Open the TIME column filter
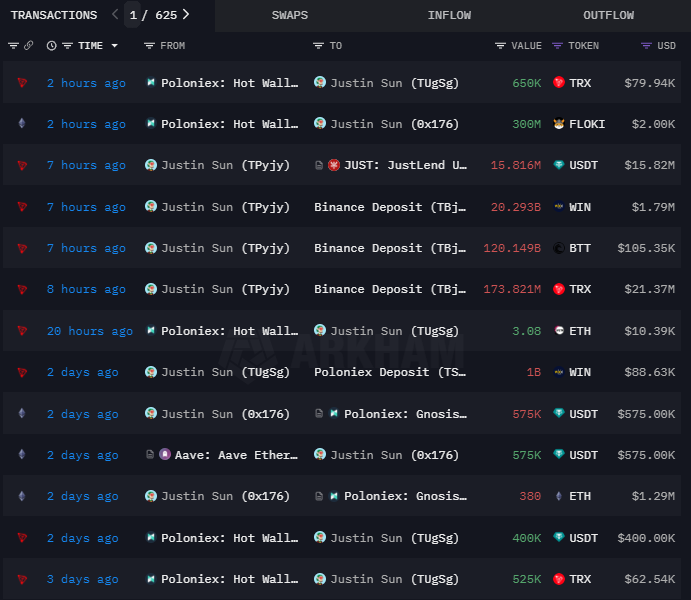This screenshot has width=691, height=600. (x=67, y=46)
